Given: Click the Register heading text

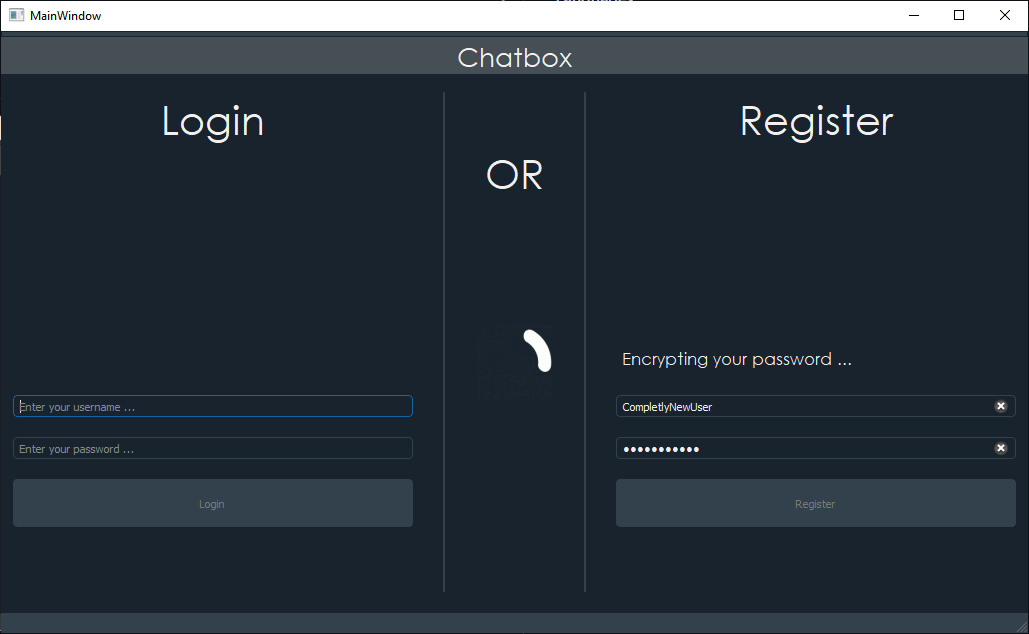Looking at the screenshot, I should pyautogui.click(x=816, y=122).
